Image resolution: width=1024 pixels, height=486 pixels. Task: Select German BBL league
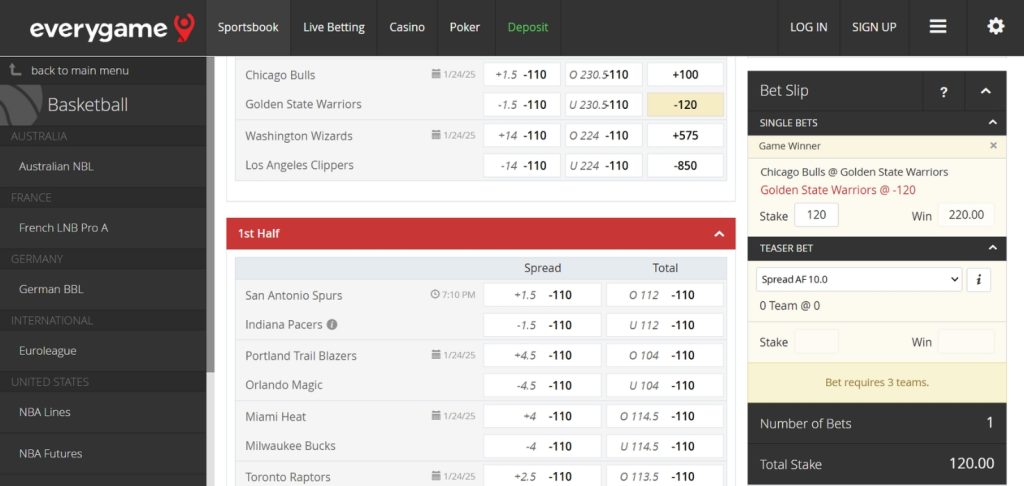(103, 289)
